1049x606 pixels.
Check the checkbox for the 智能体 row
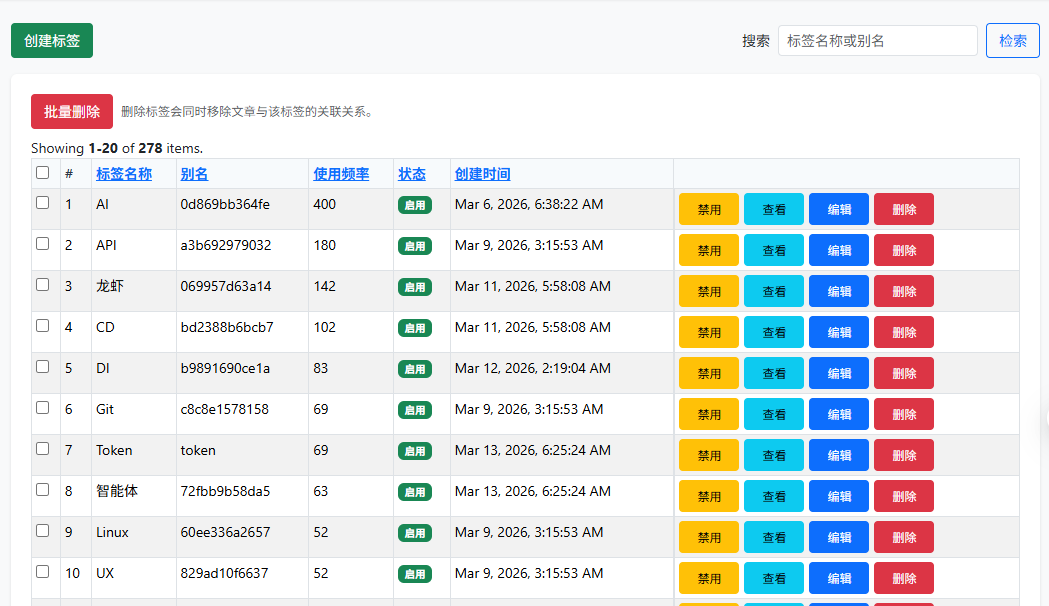43,490
